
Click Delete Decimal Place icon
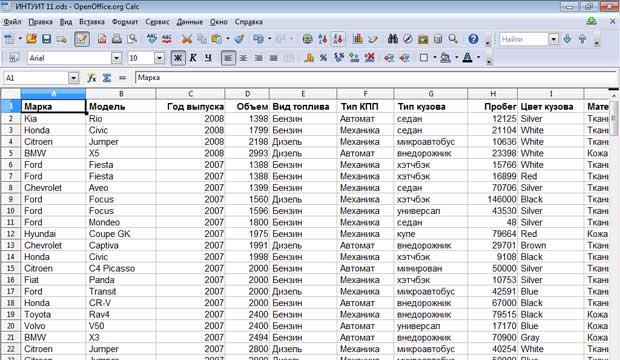pyautogui.click(x=369, y=58)
